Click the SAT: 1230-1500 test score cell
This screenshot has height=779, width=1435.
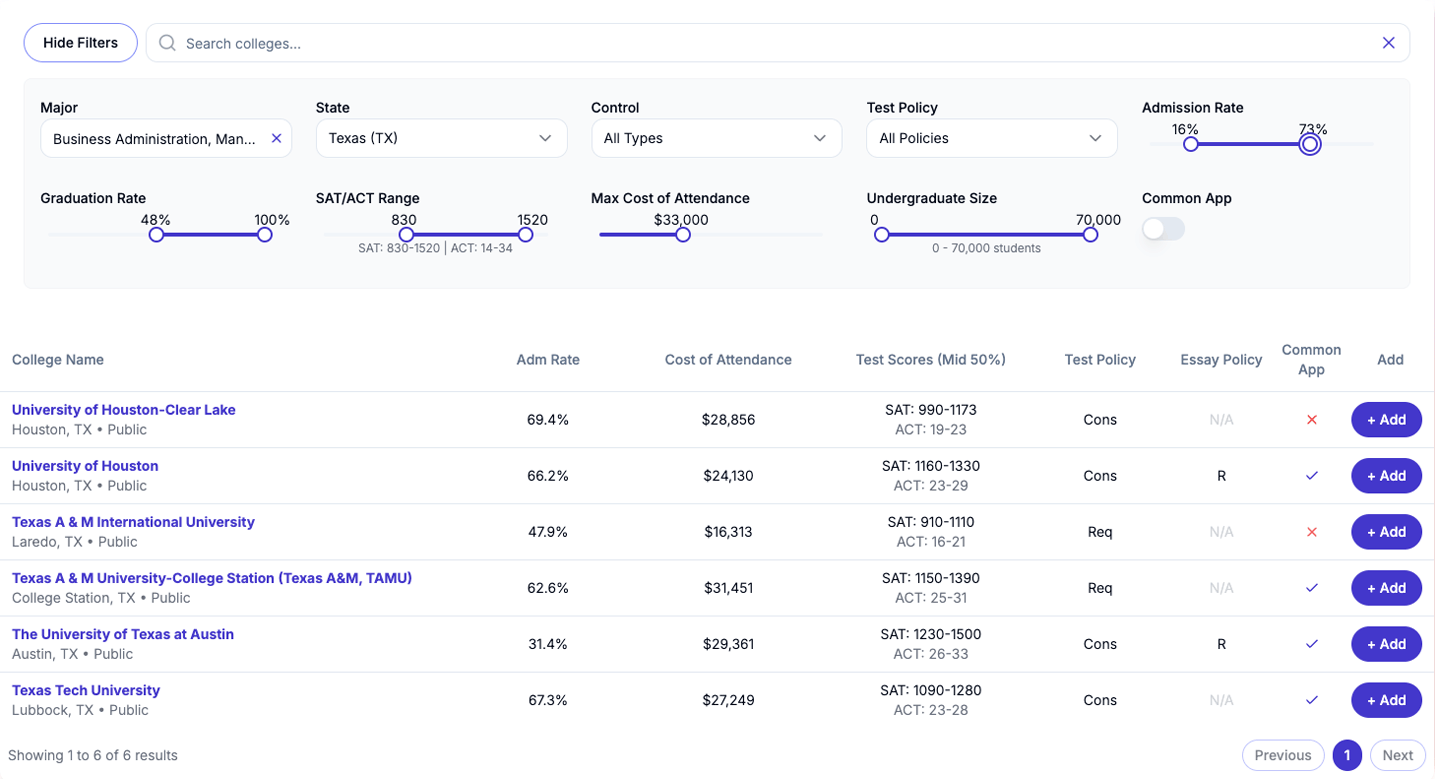(x=931, y=634)
